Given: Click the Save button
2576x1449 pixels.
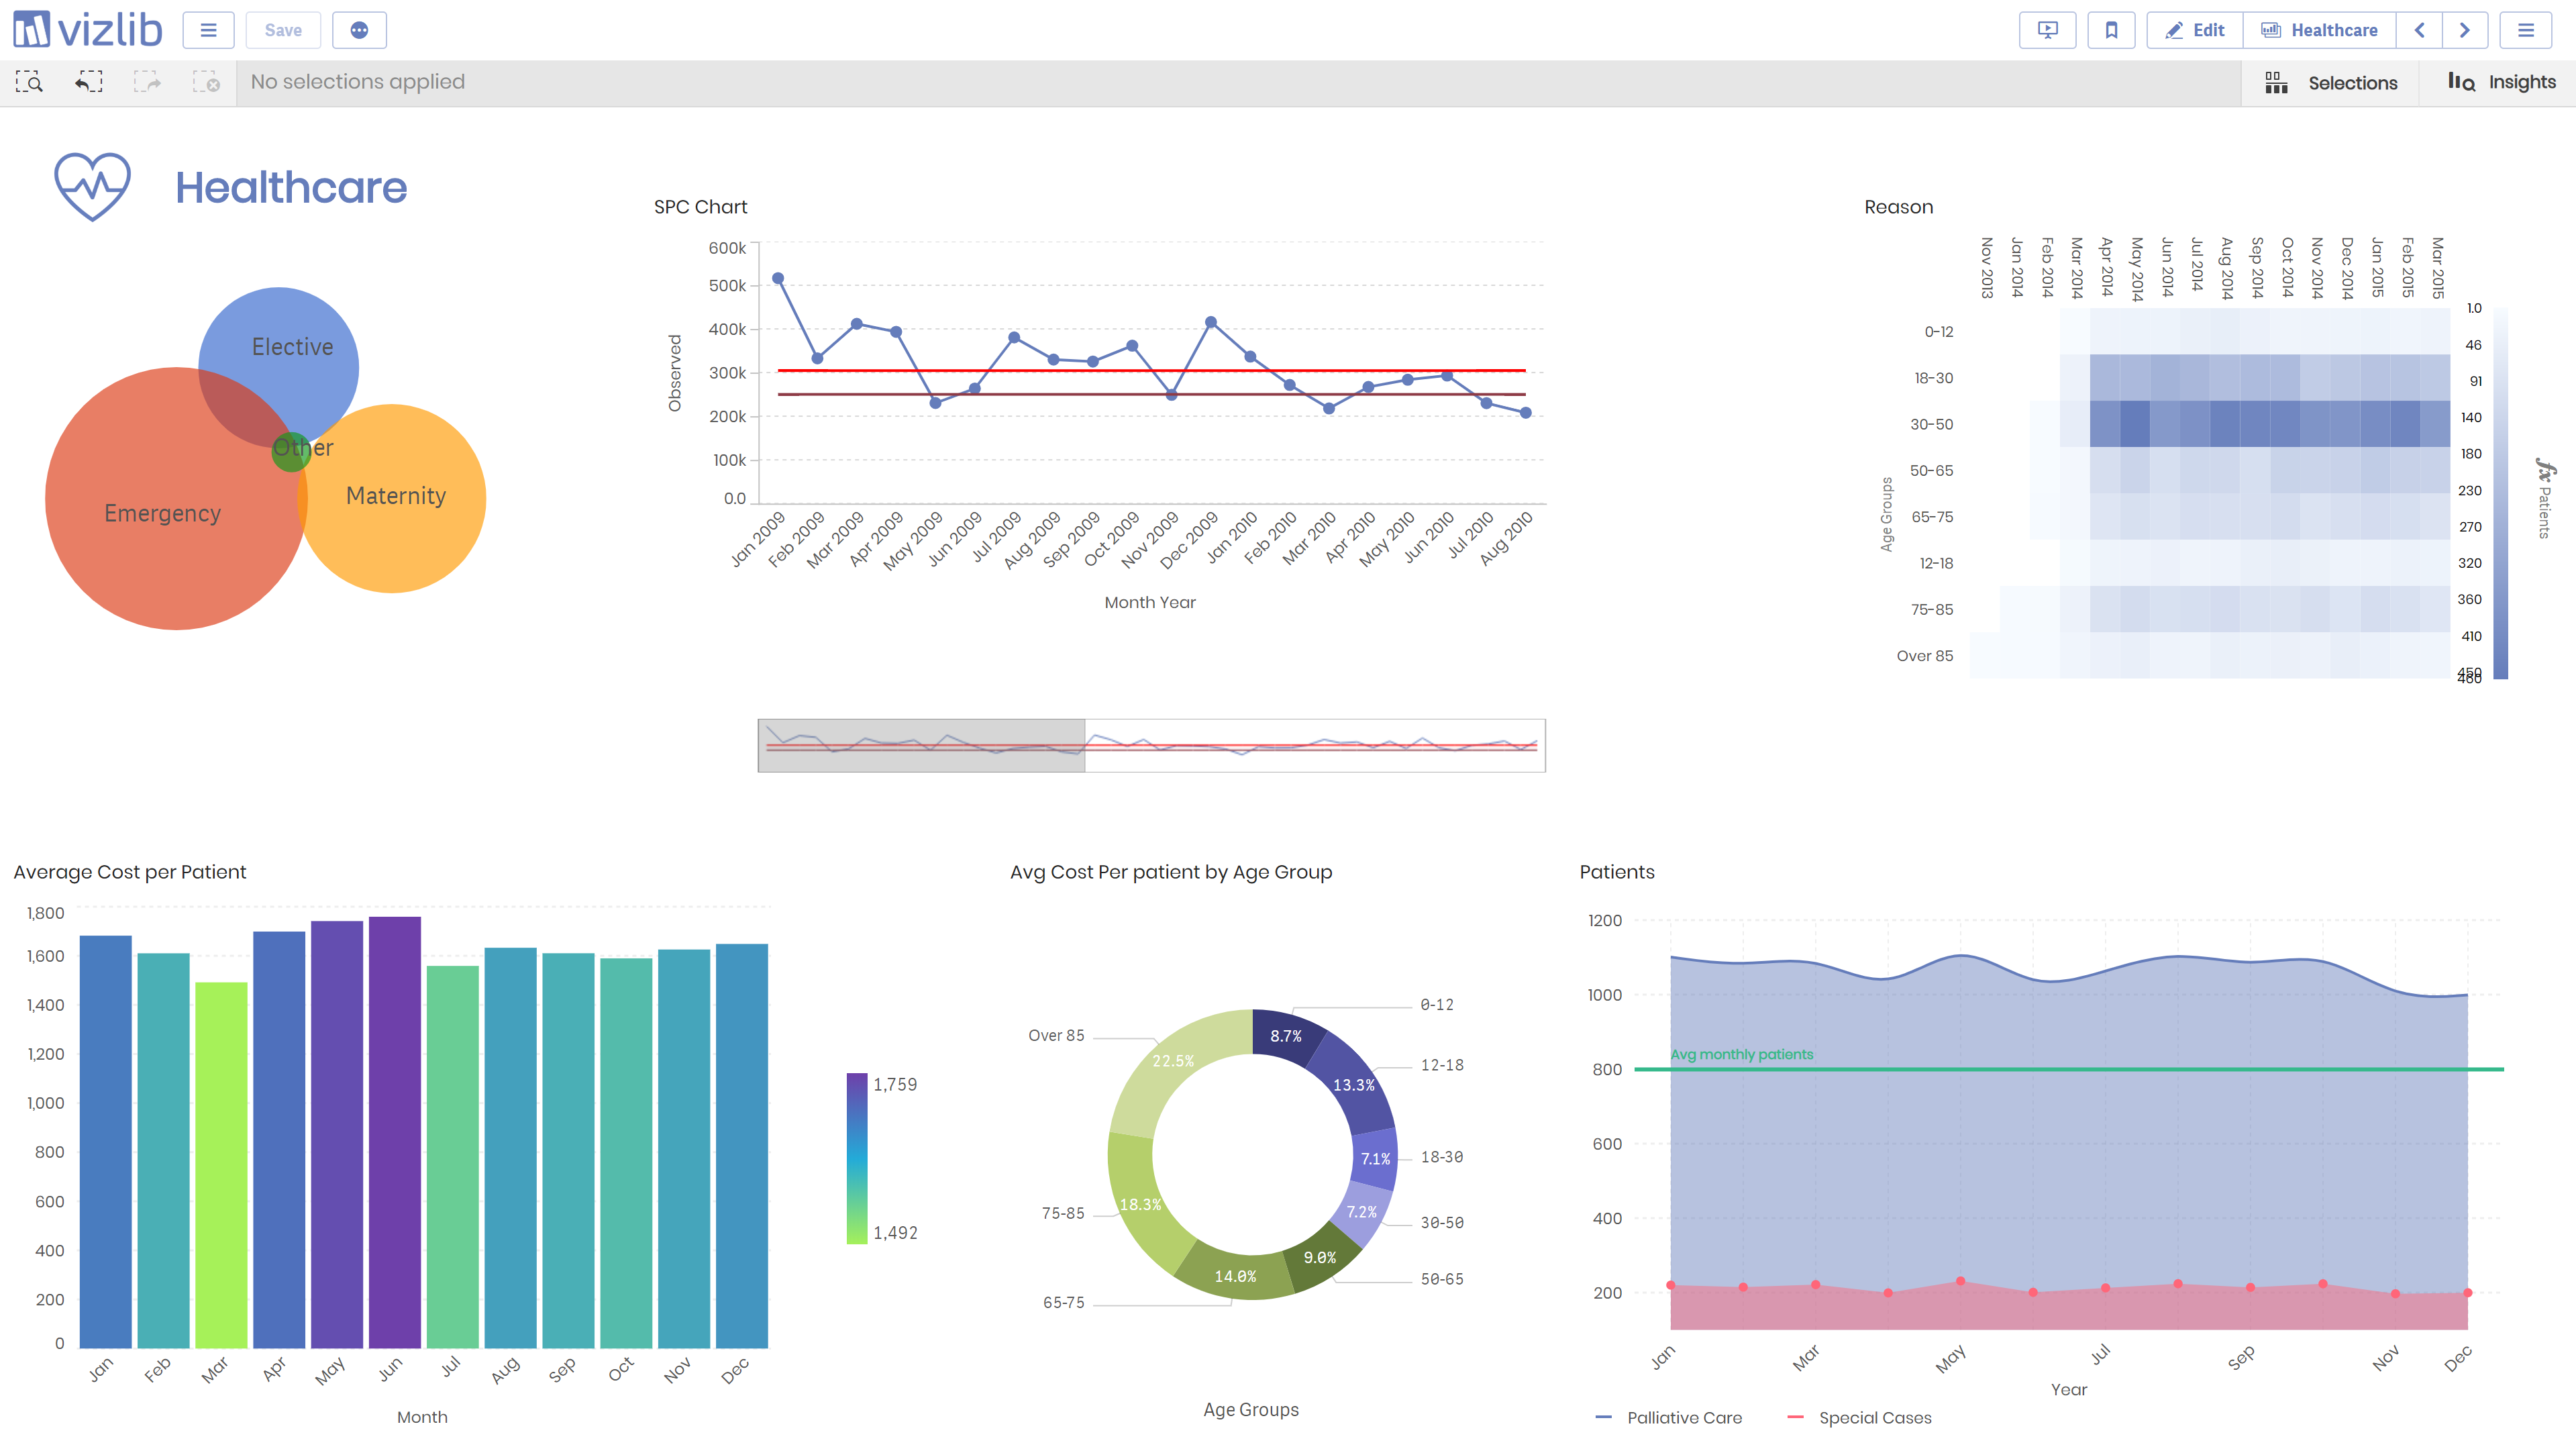Looking at the screenshot, I should point(283,30).
